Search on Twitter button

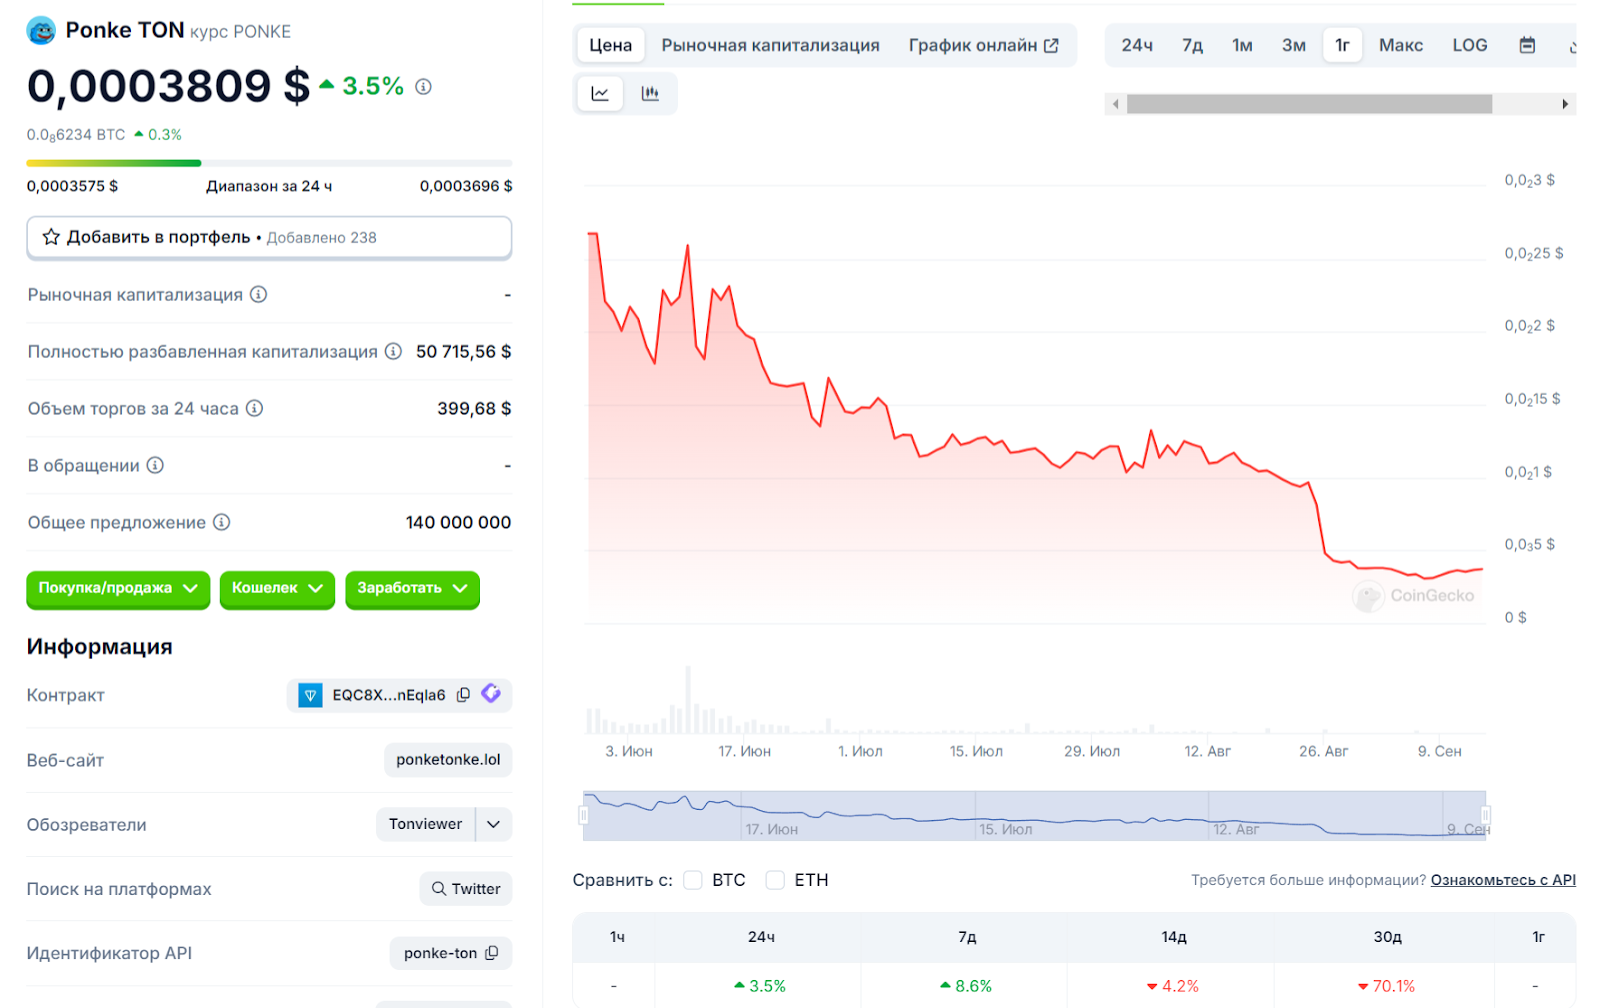[466, 889]
